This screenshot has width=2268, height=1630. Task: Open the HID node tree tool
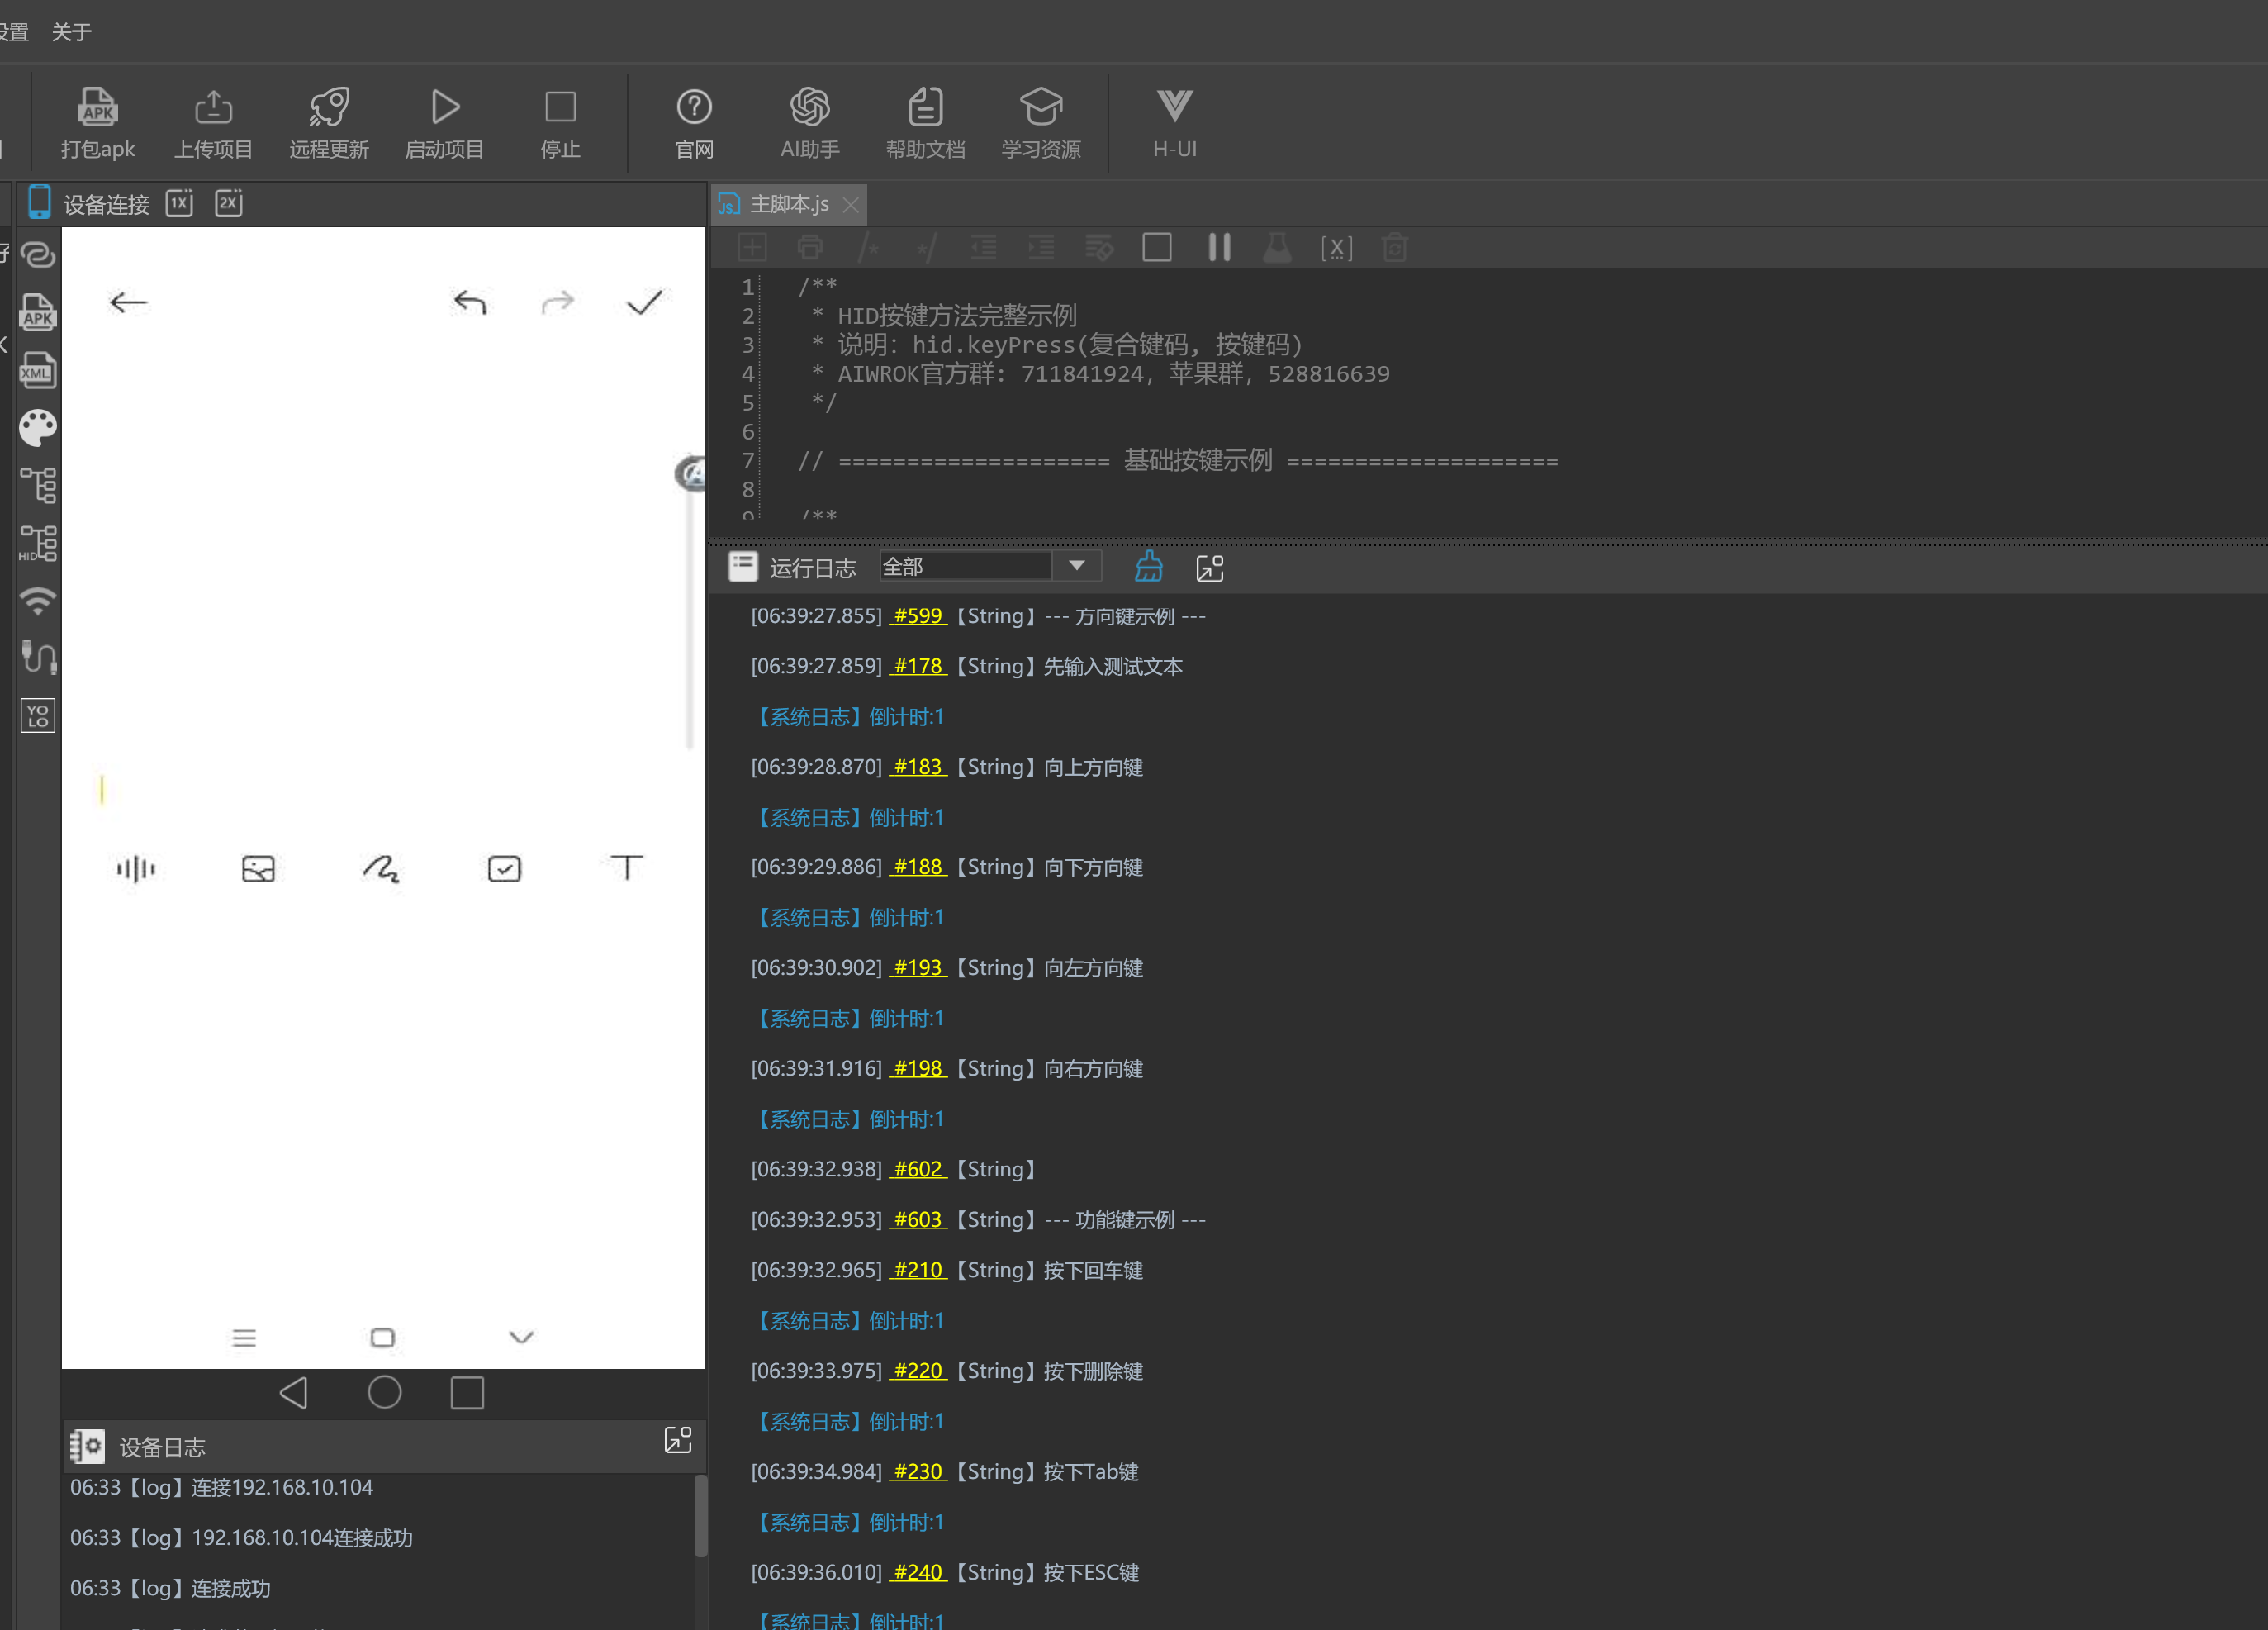click(x=38, y=543)
